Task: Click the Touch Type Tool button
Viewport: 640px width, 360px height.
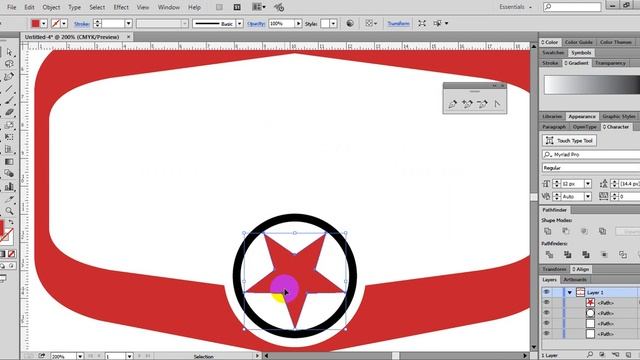Action: tap(569, 140)
